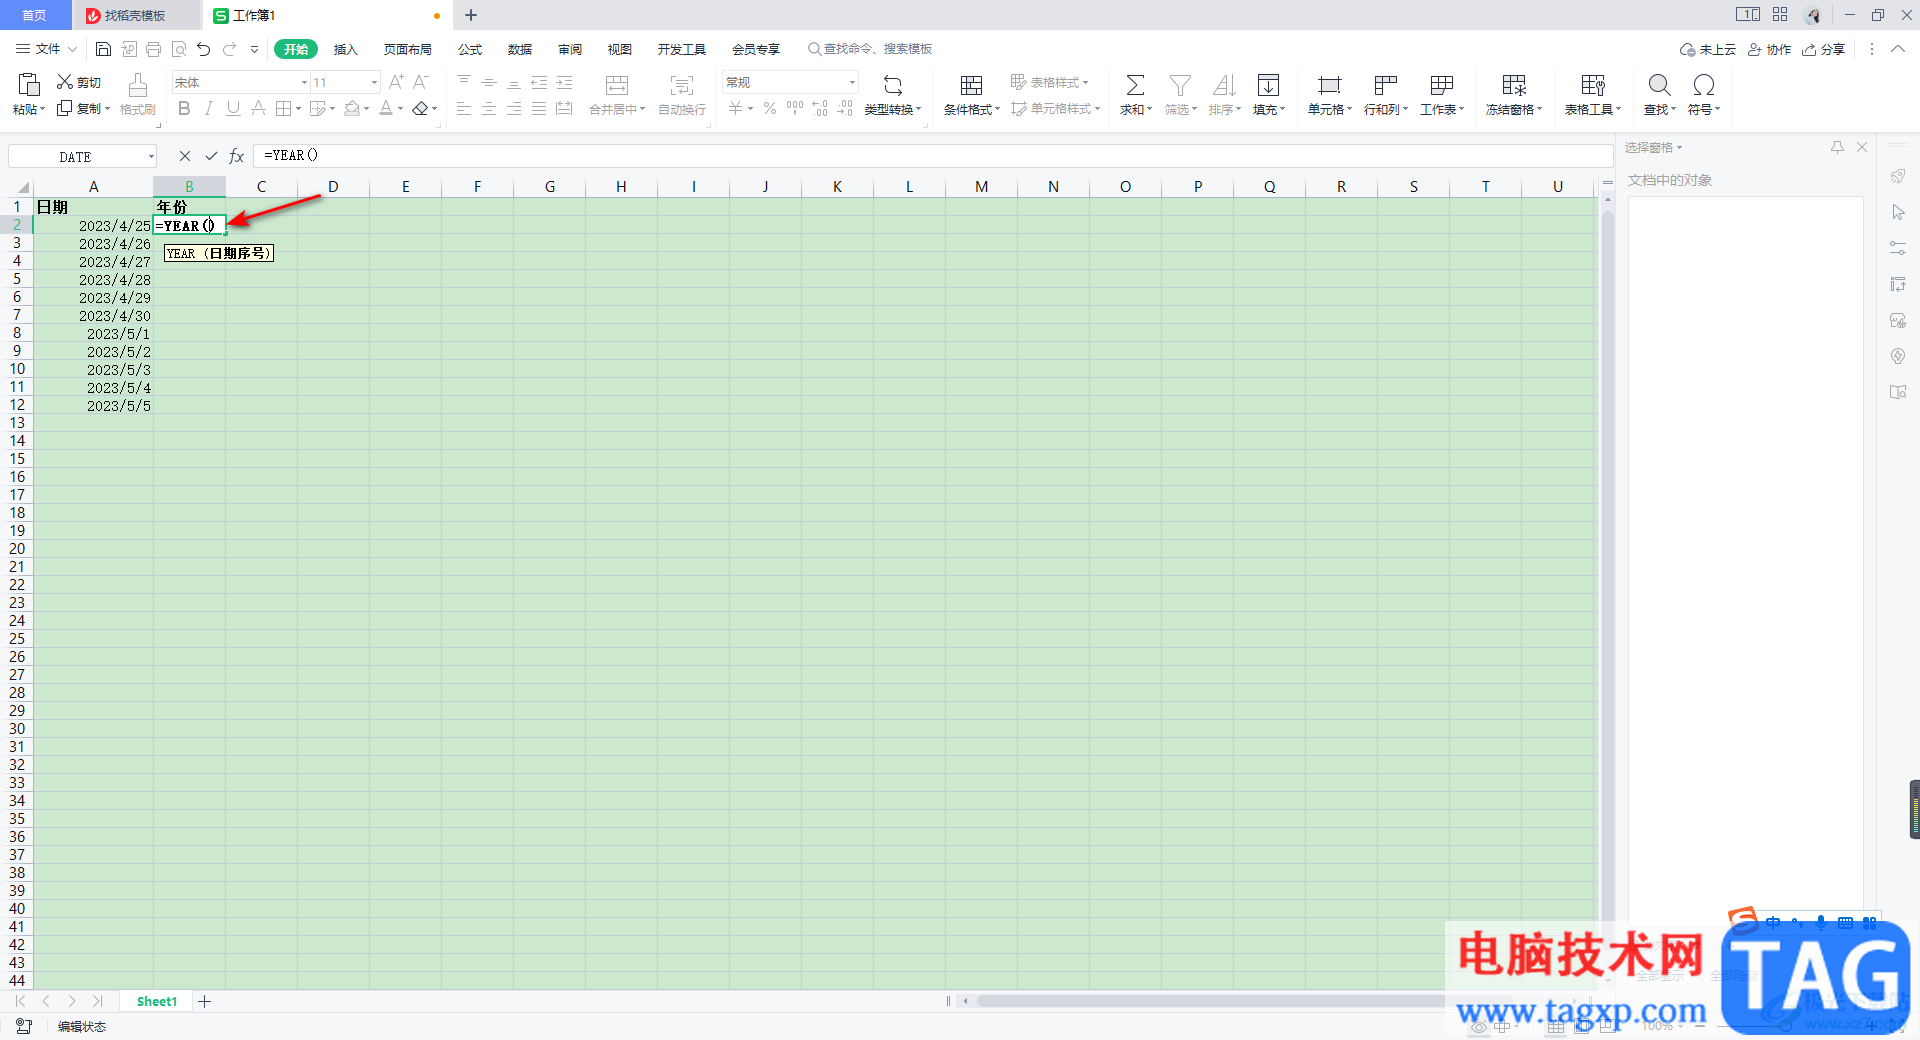Viewport: 1920px width, 1040px height.
Task: Click the percent style icon
Action: (770, 108)
